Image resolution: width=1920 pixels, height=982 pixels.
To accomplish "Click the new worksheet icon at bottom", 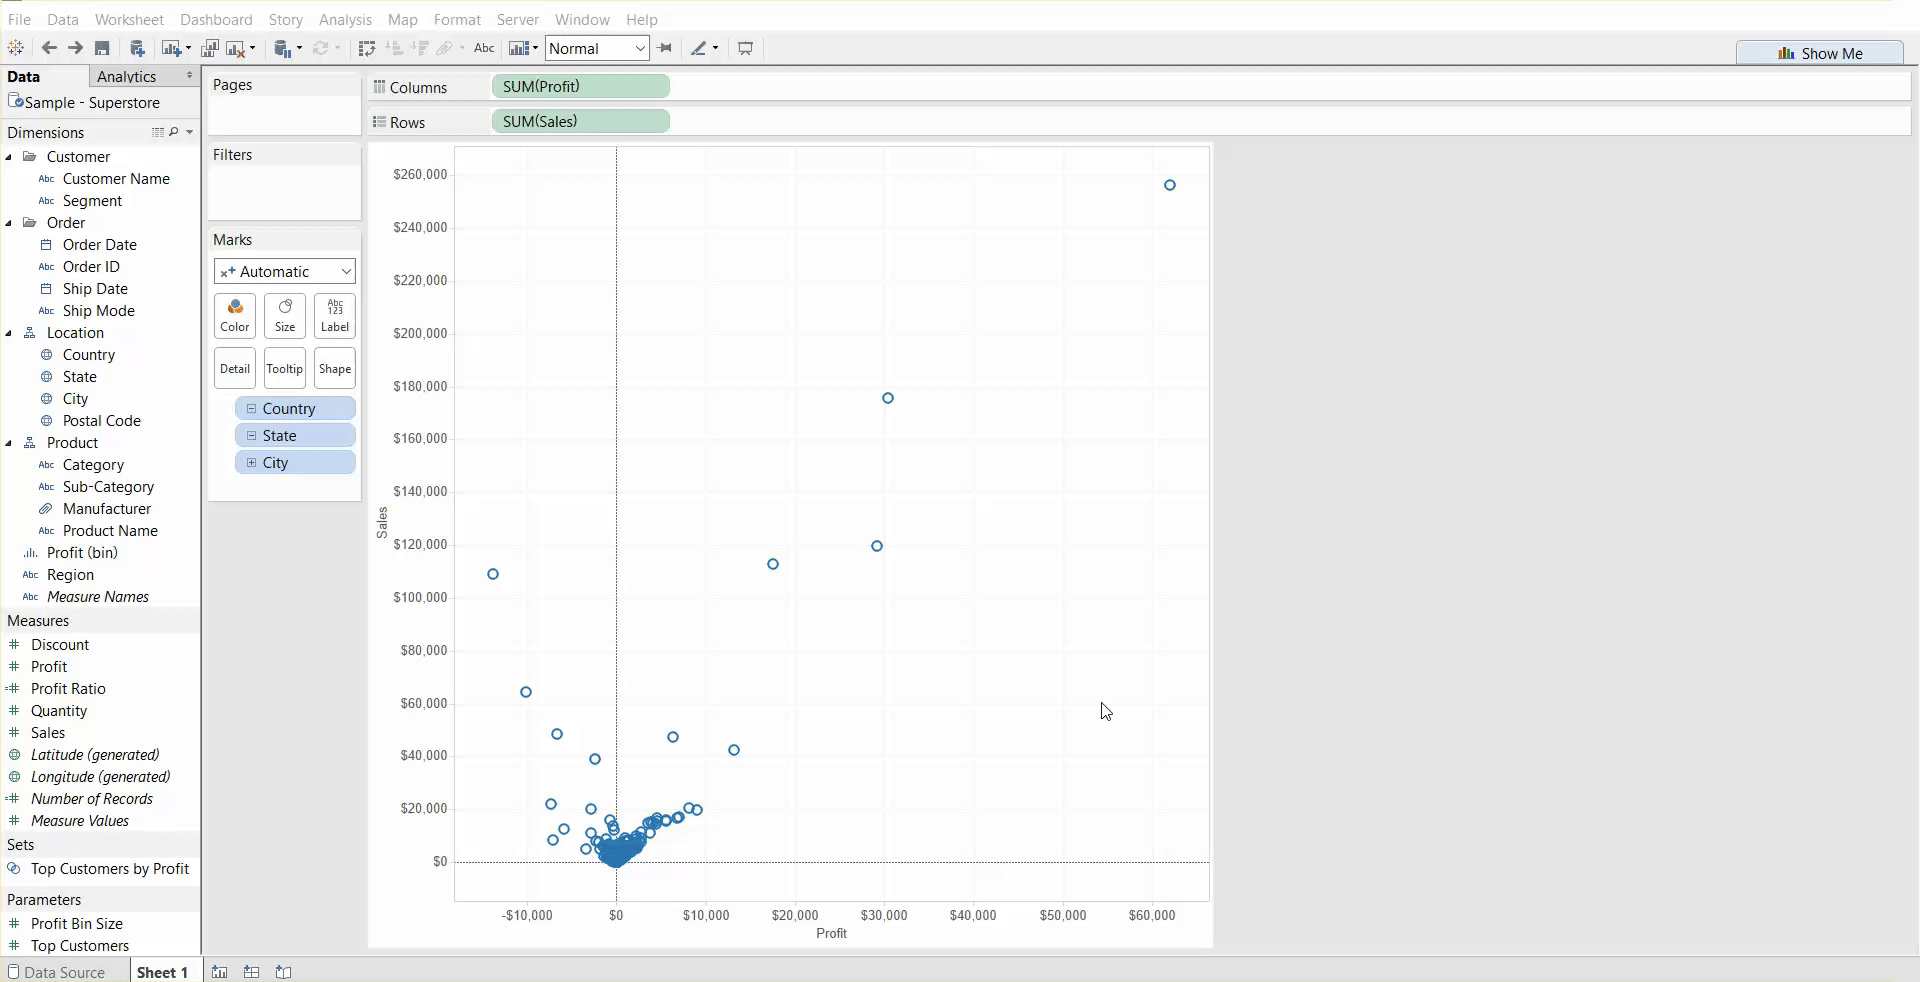I will (220, 972).
